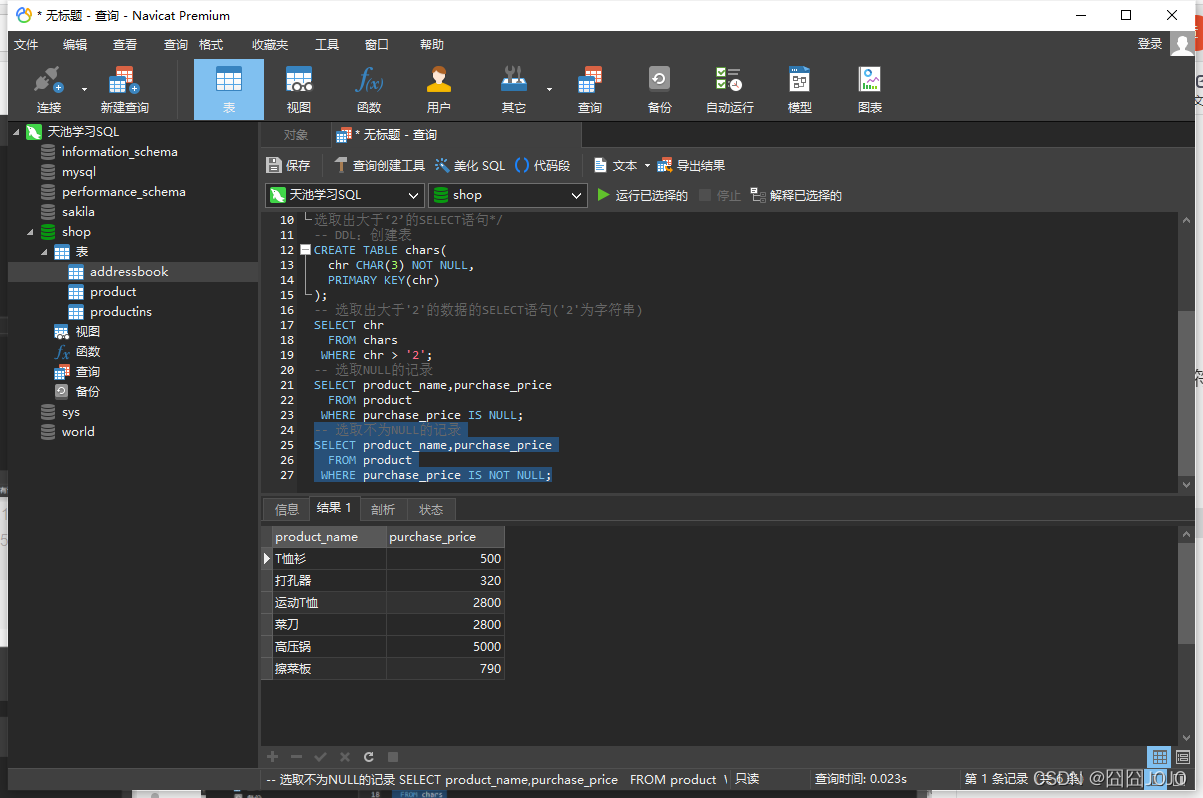The height and width of the screenshot is (798, 1203).
Task: Collapse the 天池学习SQL connection tree node
Action: [x=16, y=132]
